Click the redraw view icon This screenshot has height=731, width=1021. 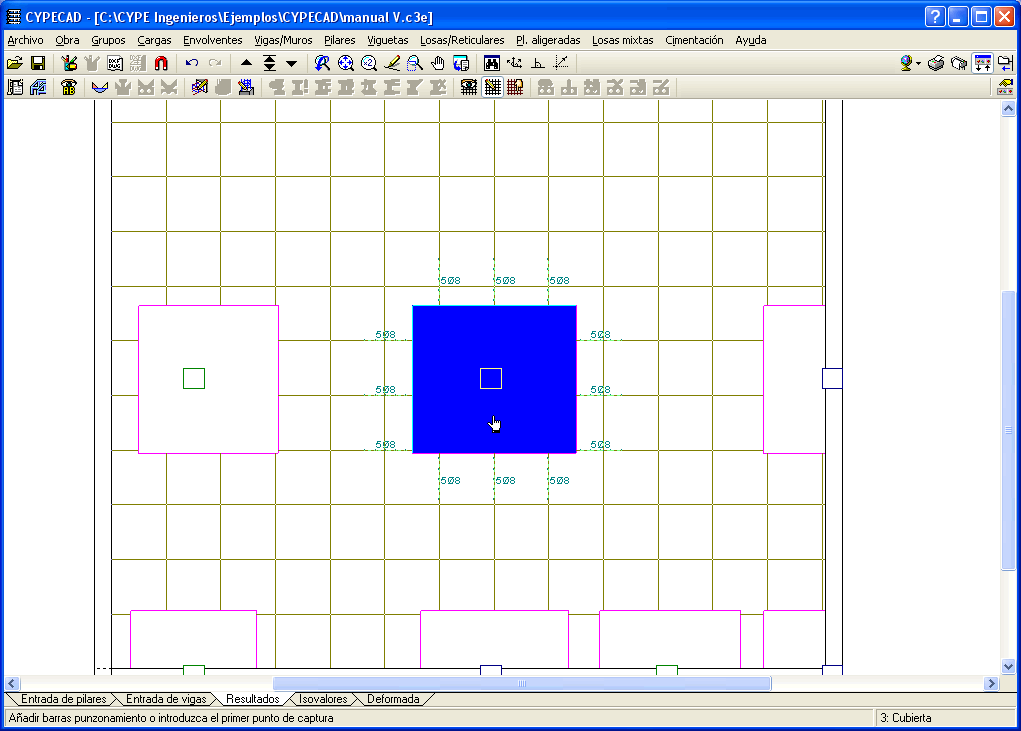click(x=322, y=63)
